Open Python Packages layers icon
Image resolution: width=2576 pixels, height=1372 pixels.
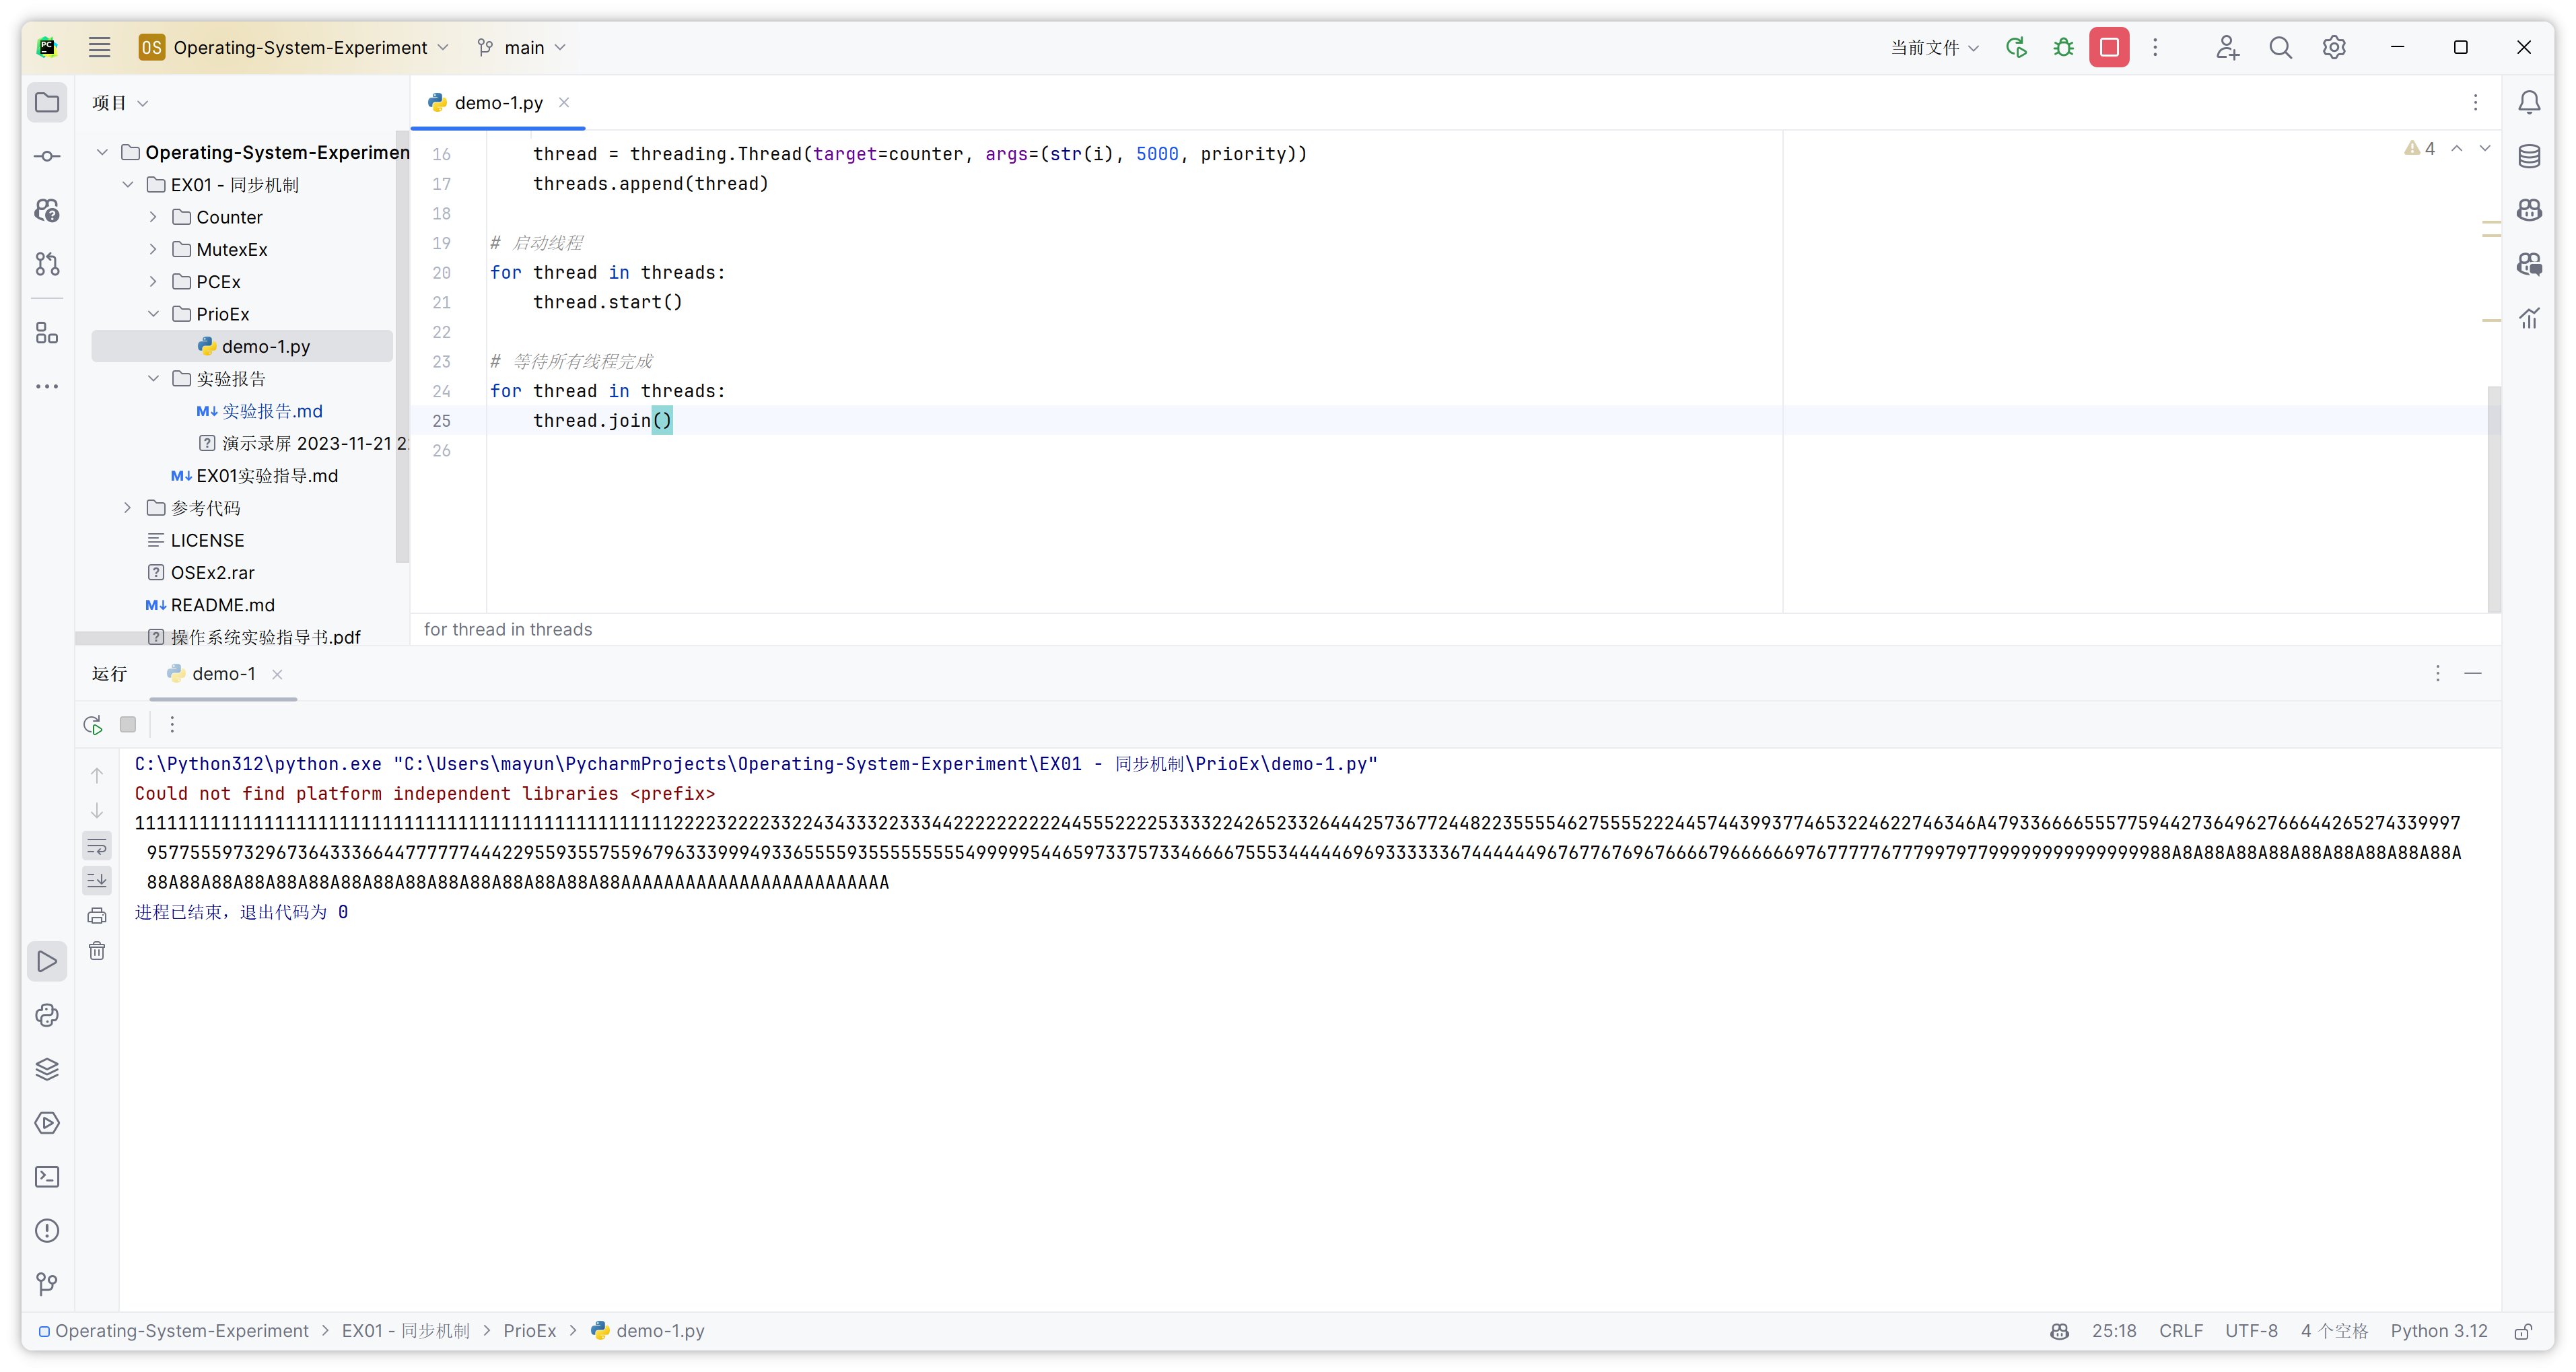coord(47,1069)
